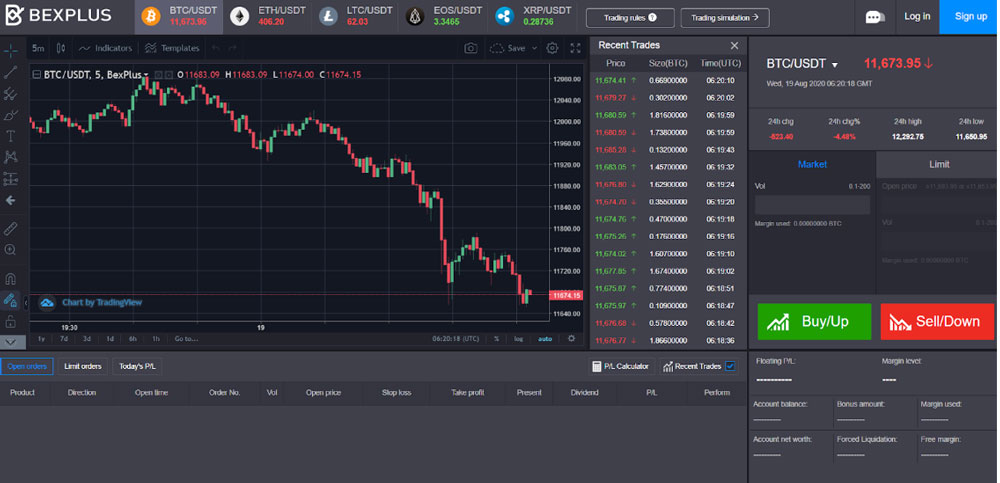Click the Sell/Down button
1000x483 pixels.
click(937, 322)
